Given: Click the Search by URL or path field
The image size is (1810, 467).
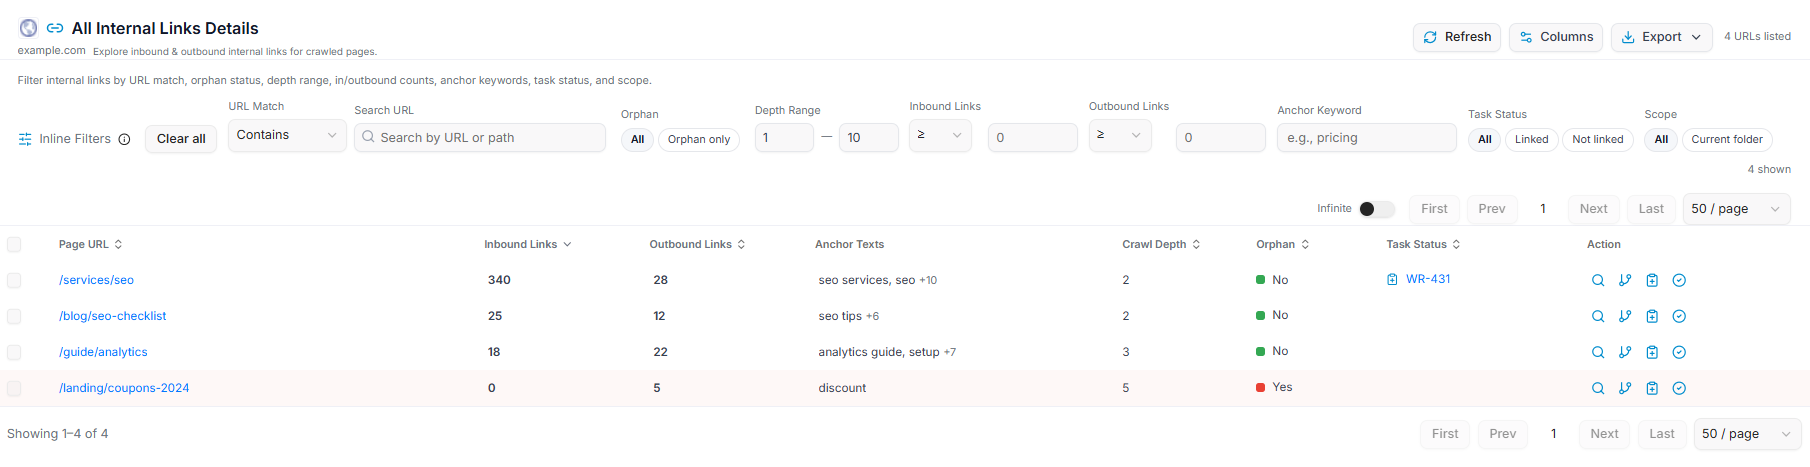Looking at the screenshot, I should (480, 138).
